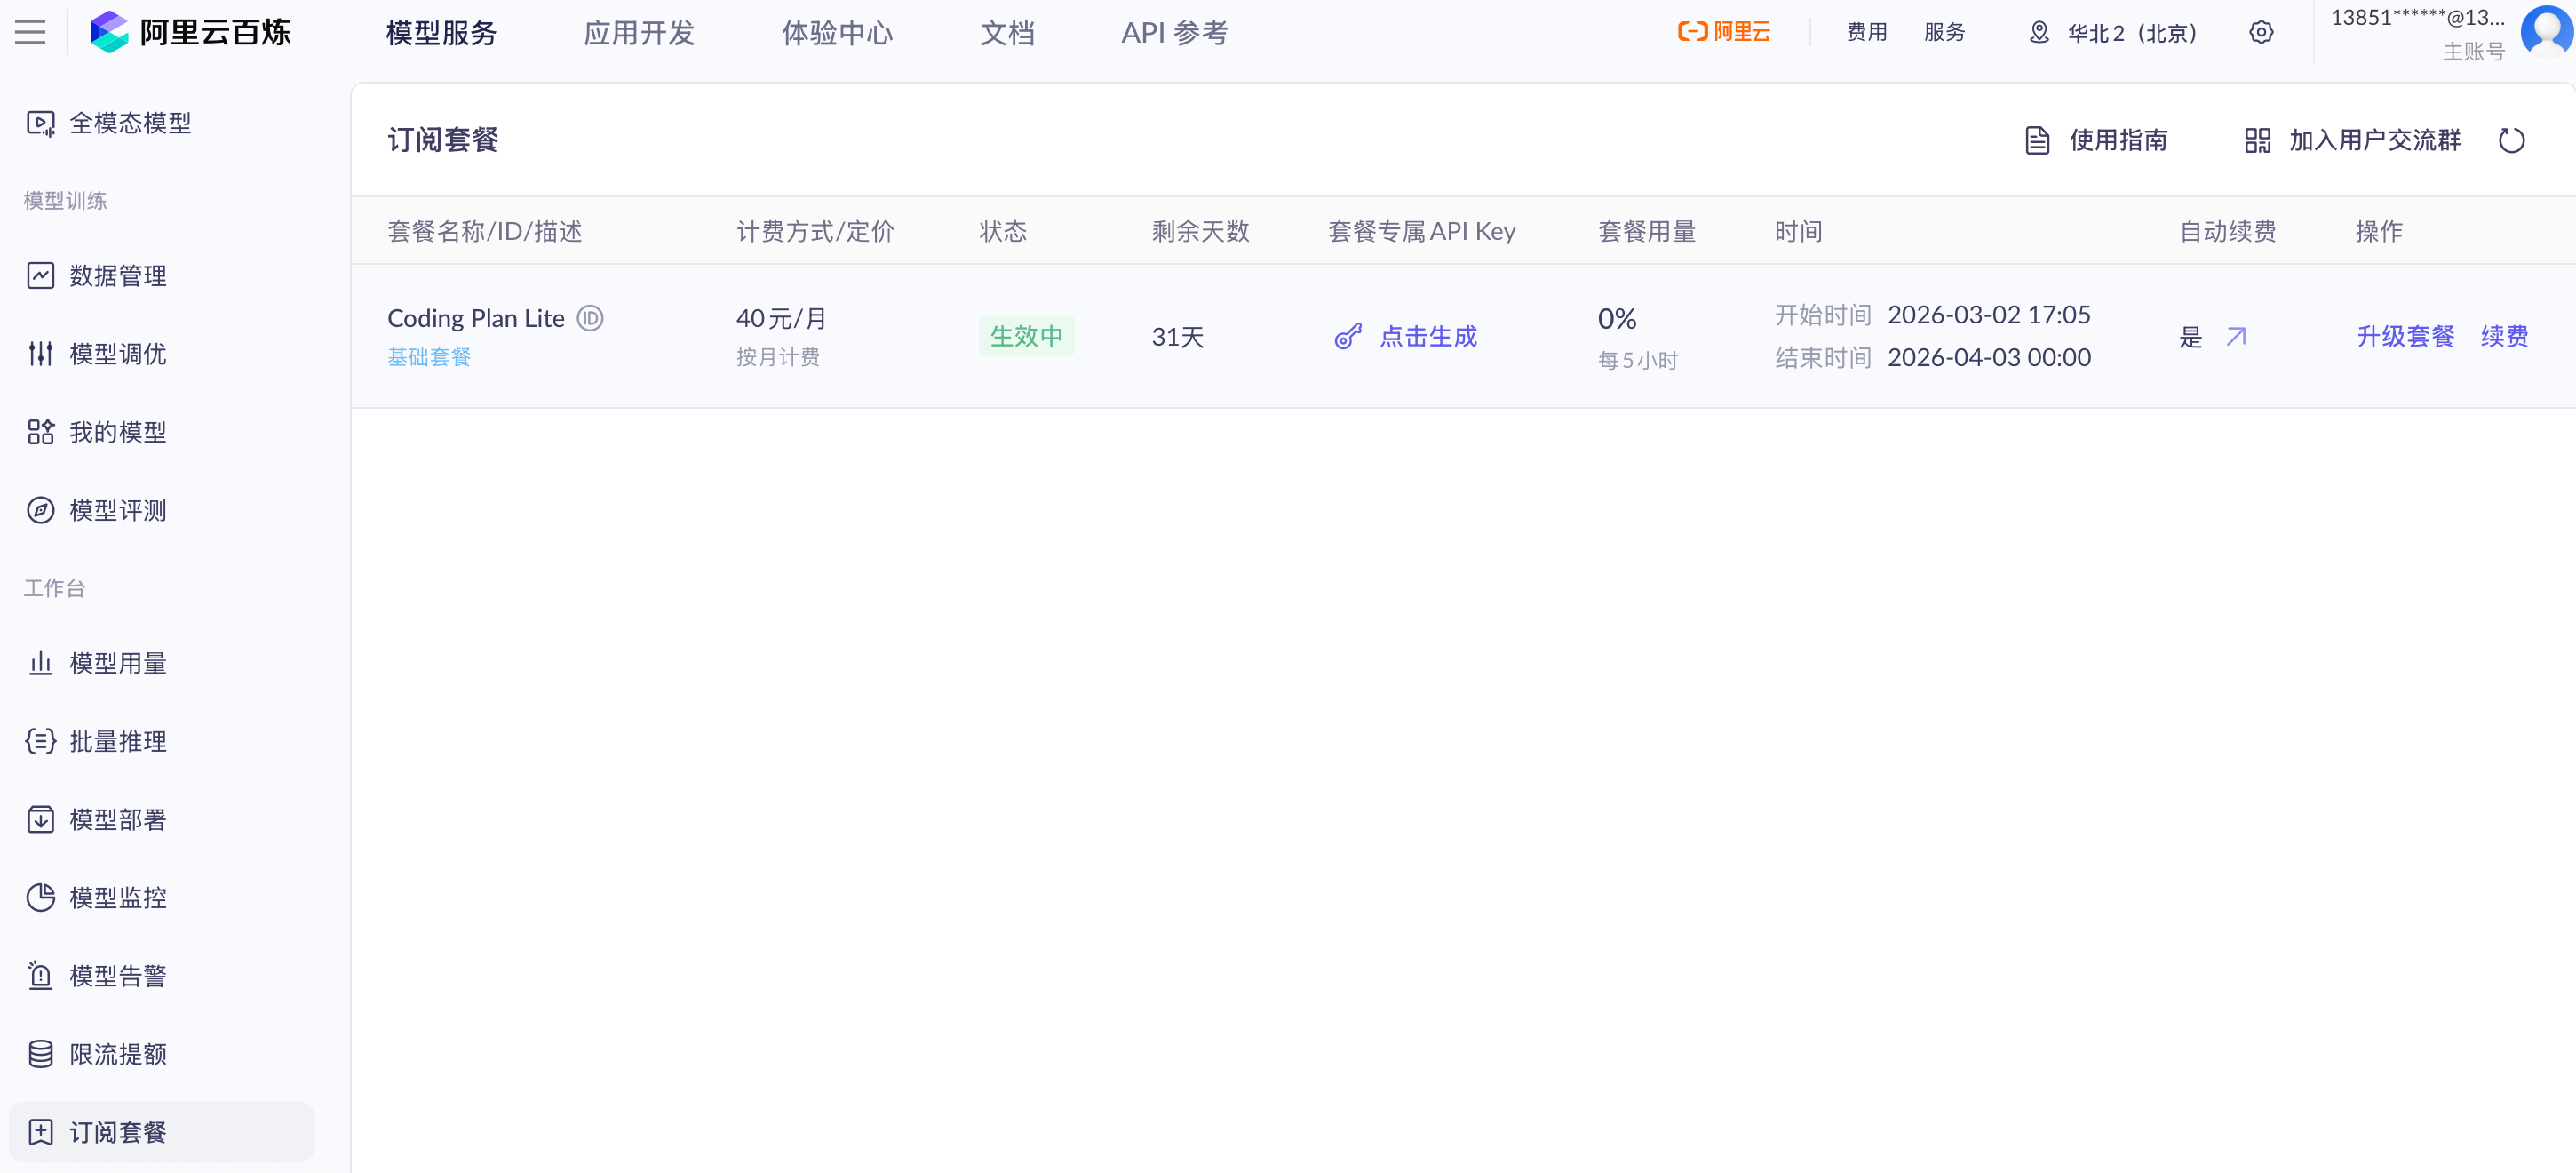Collapse the sidebar with hamburger icon
The image size is (2576, 1173).
29,31
